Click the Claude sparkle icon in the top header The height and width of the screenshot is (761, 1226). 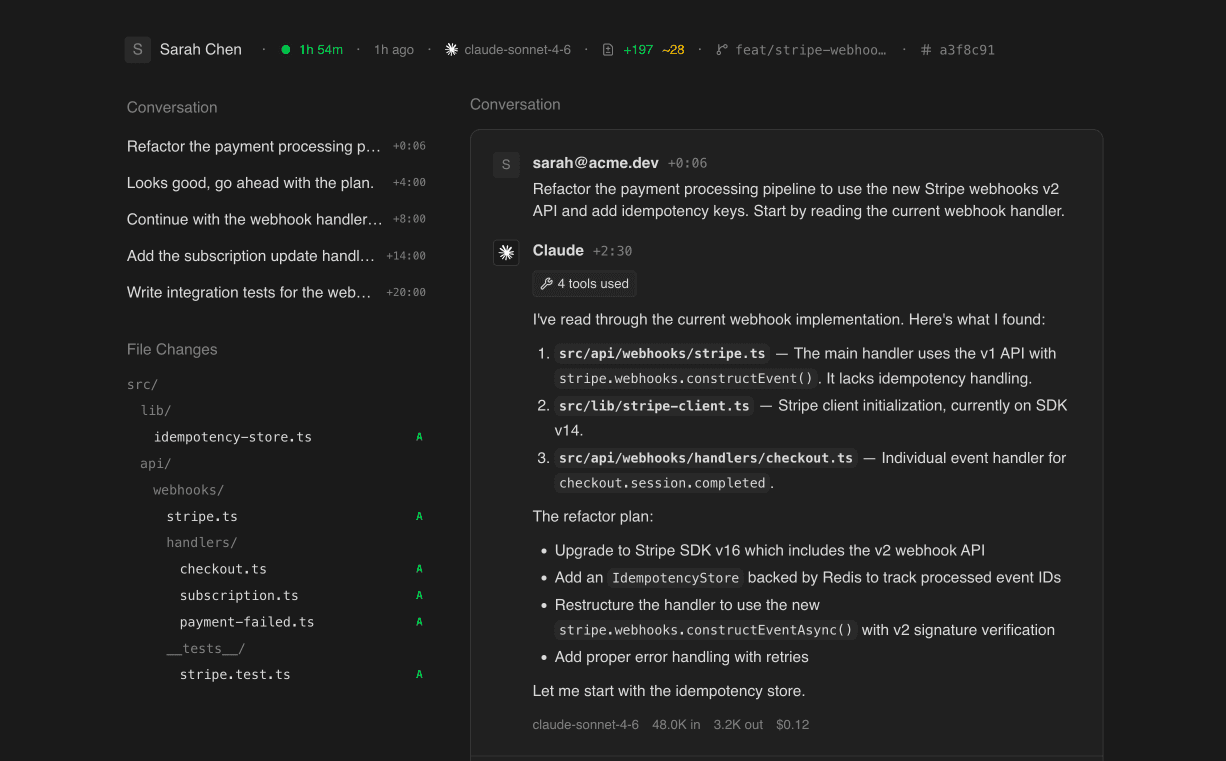tap(450, 48)
